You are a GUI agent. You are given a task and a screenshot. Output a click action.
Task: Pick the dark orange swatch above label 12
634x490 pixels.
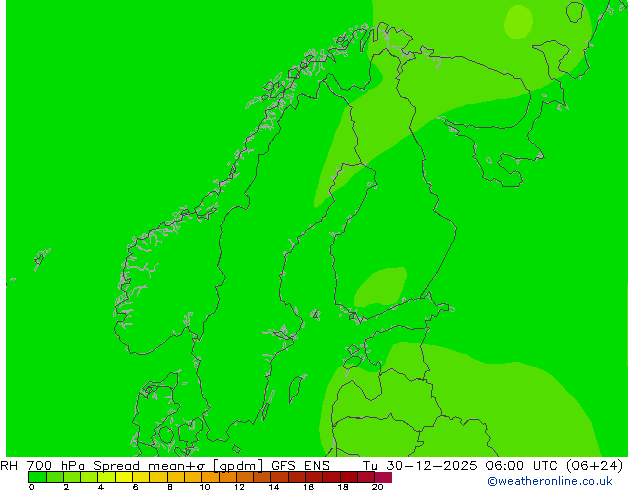point(245,477)
